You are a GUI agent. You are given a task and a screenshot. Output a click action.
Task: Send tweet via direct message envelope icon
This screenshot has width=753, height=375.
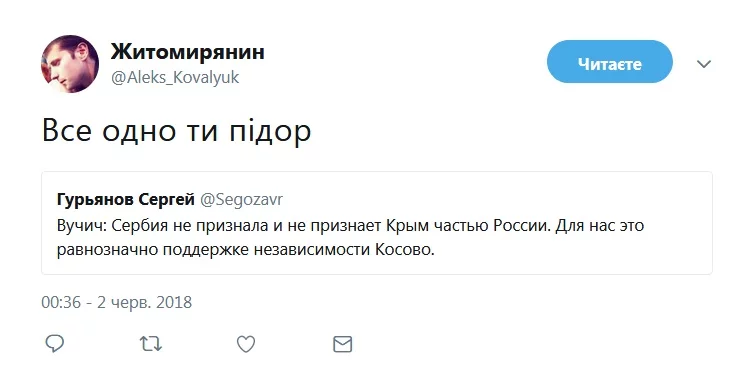[x=342, y=344]
